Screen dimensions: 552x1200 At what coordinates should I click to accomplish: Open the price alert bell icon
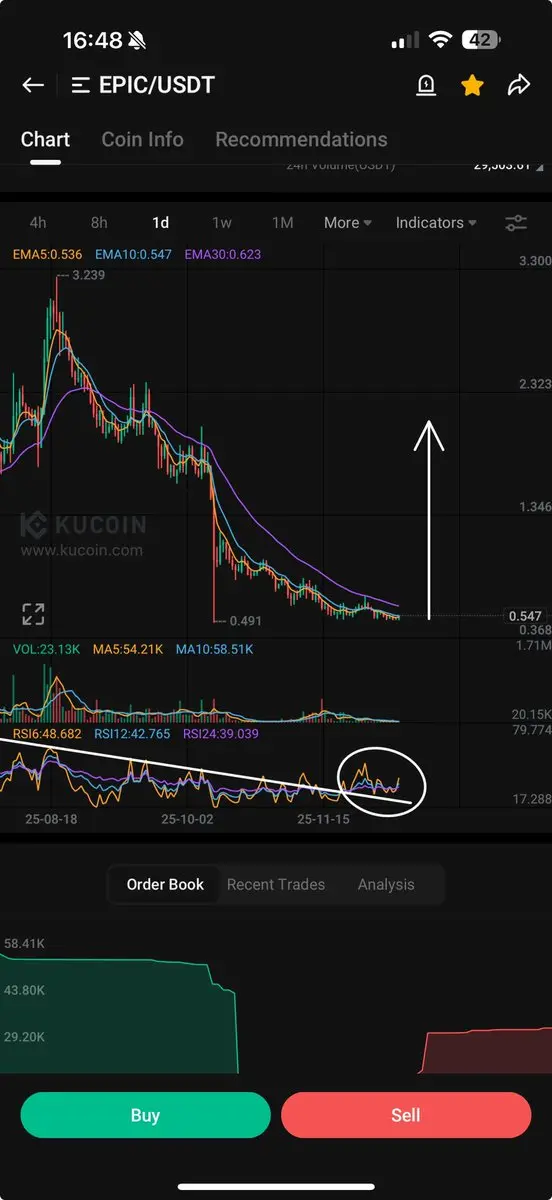[x=426, y=86]
